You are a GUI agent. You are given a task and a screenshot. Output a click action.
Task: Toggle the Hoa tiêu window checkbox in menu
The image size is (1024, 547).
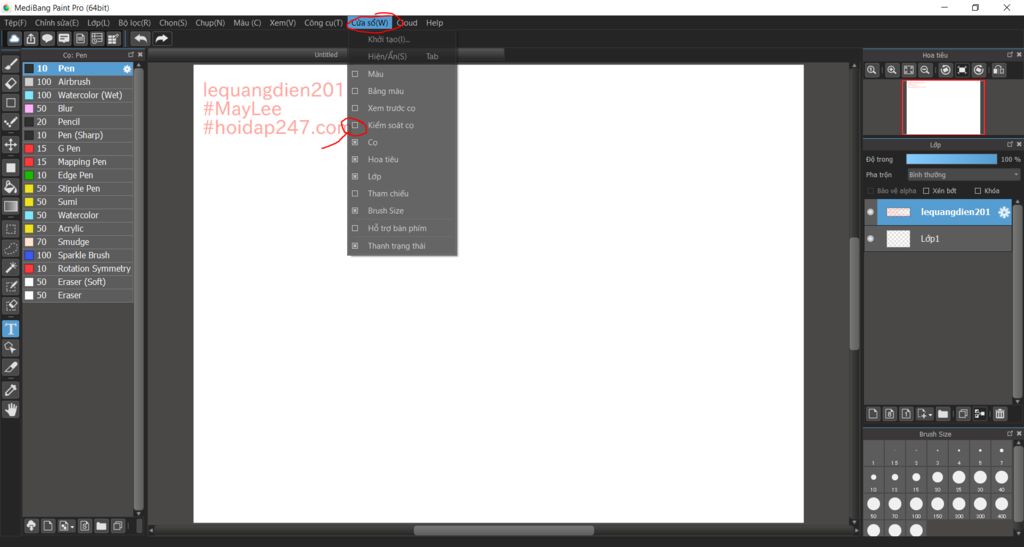click(x=355, y=159)
